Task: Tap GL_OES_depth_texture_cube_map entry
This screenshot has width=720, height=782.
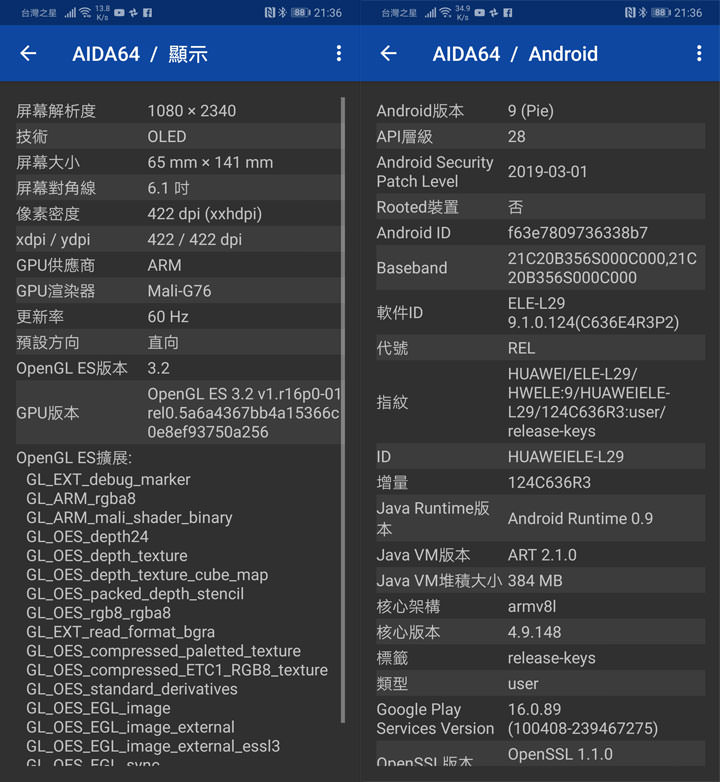Action: click(x=147, y=575)
